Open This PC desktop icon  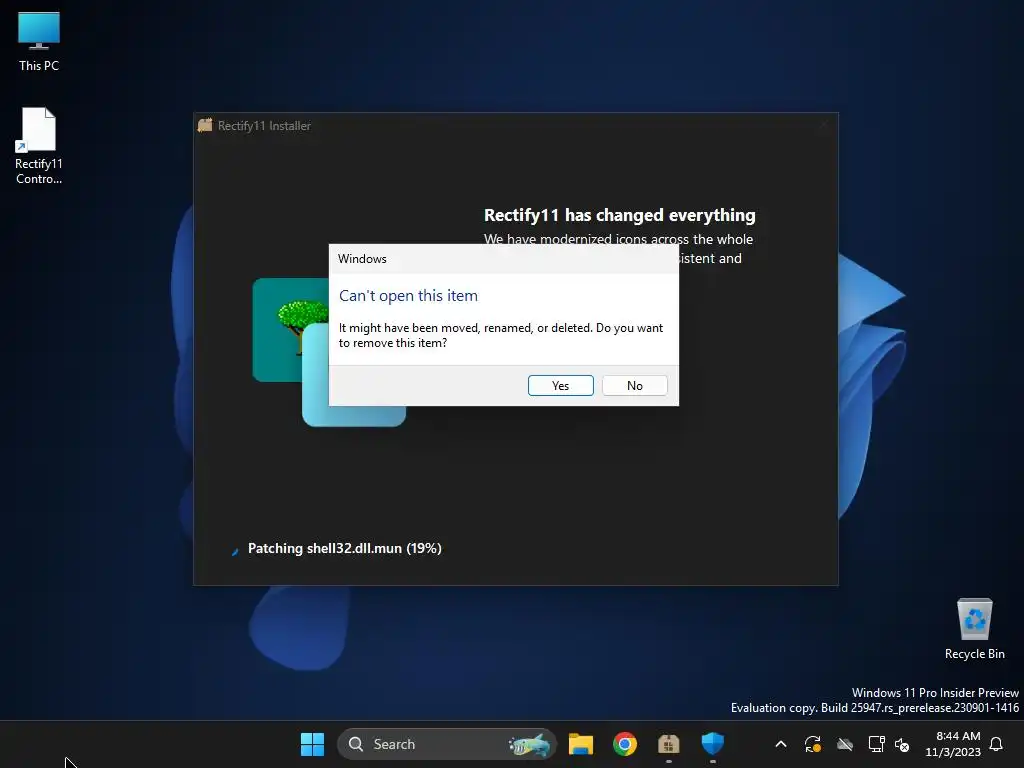click(x=39, y=42)
